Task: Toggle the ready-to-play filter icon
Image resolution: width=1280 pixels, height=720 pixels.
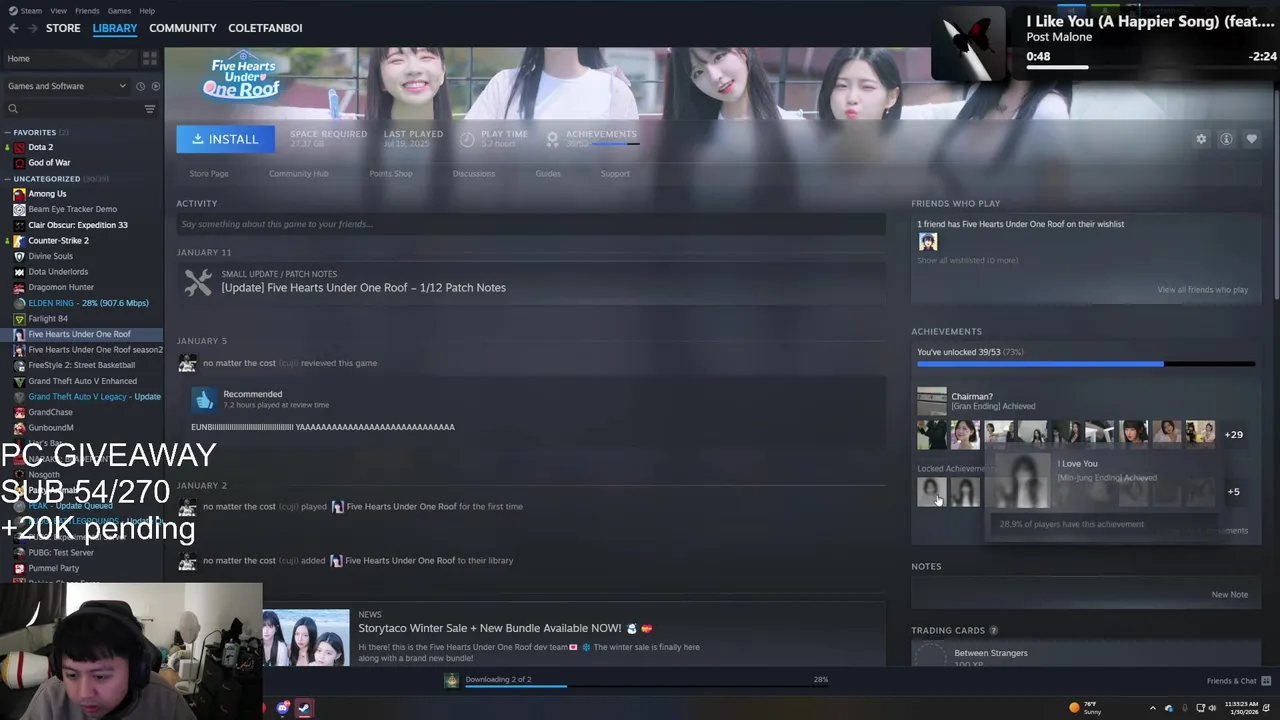Action: (x=155, y=86)
